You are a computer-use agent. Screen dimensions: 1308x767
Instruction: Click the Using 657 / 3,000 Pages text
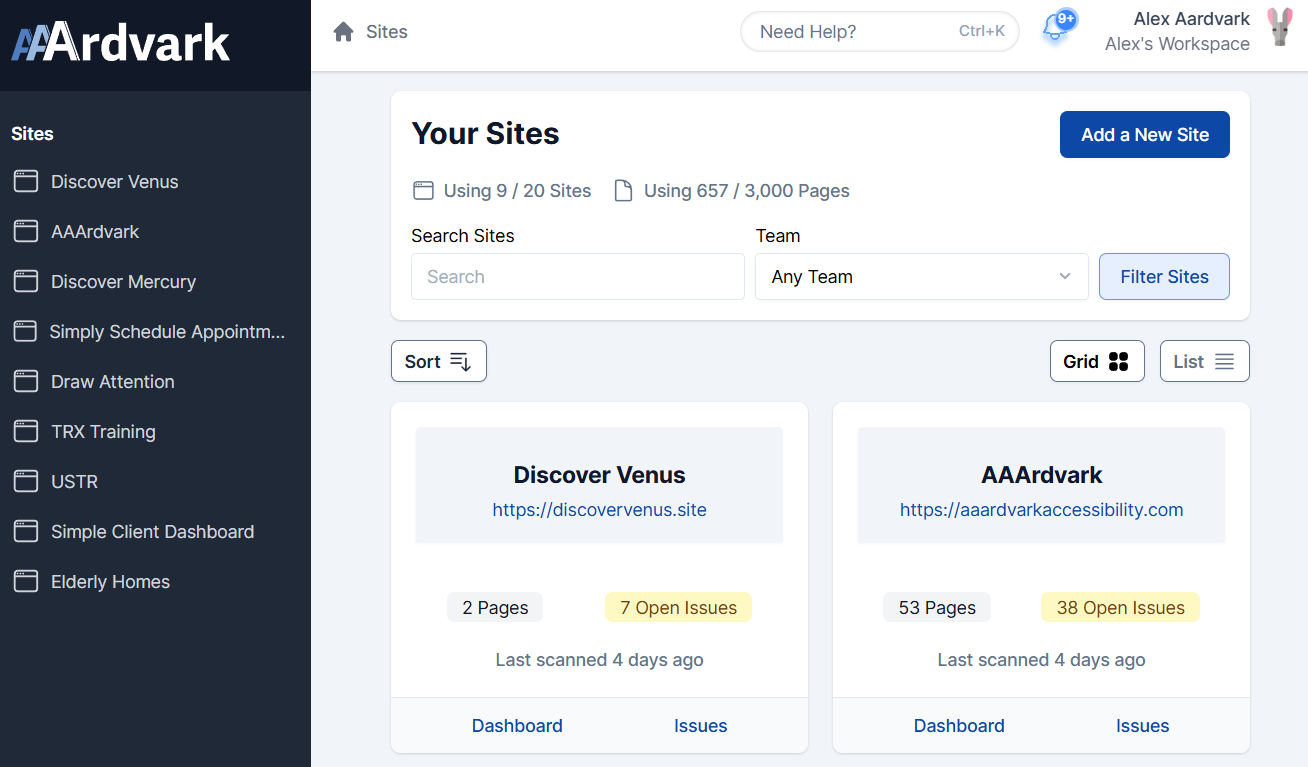pyautogui.click(x=746, y=191)
